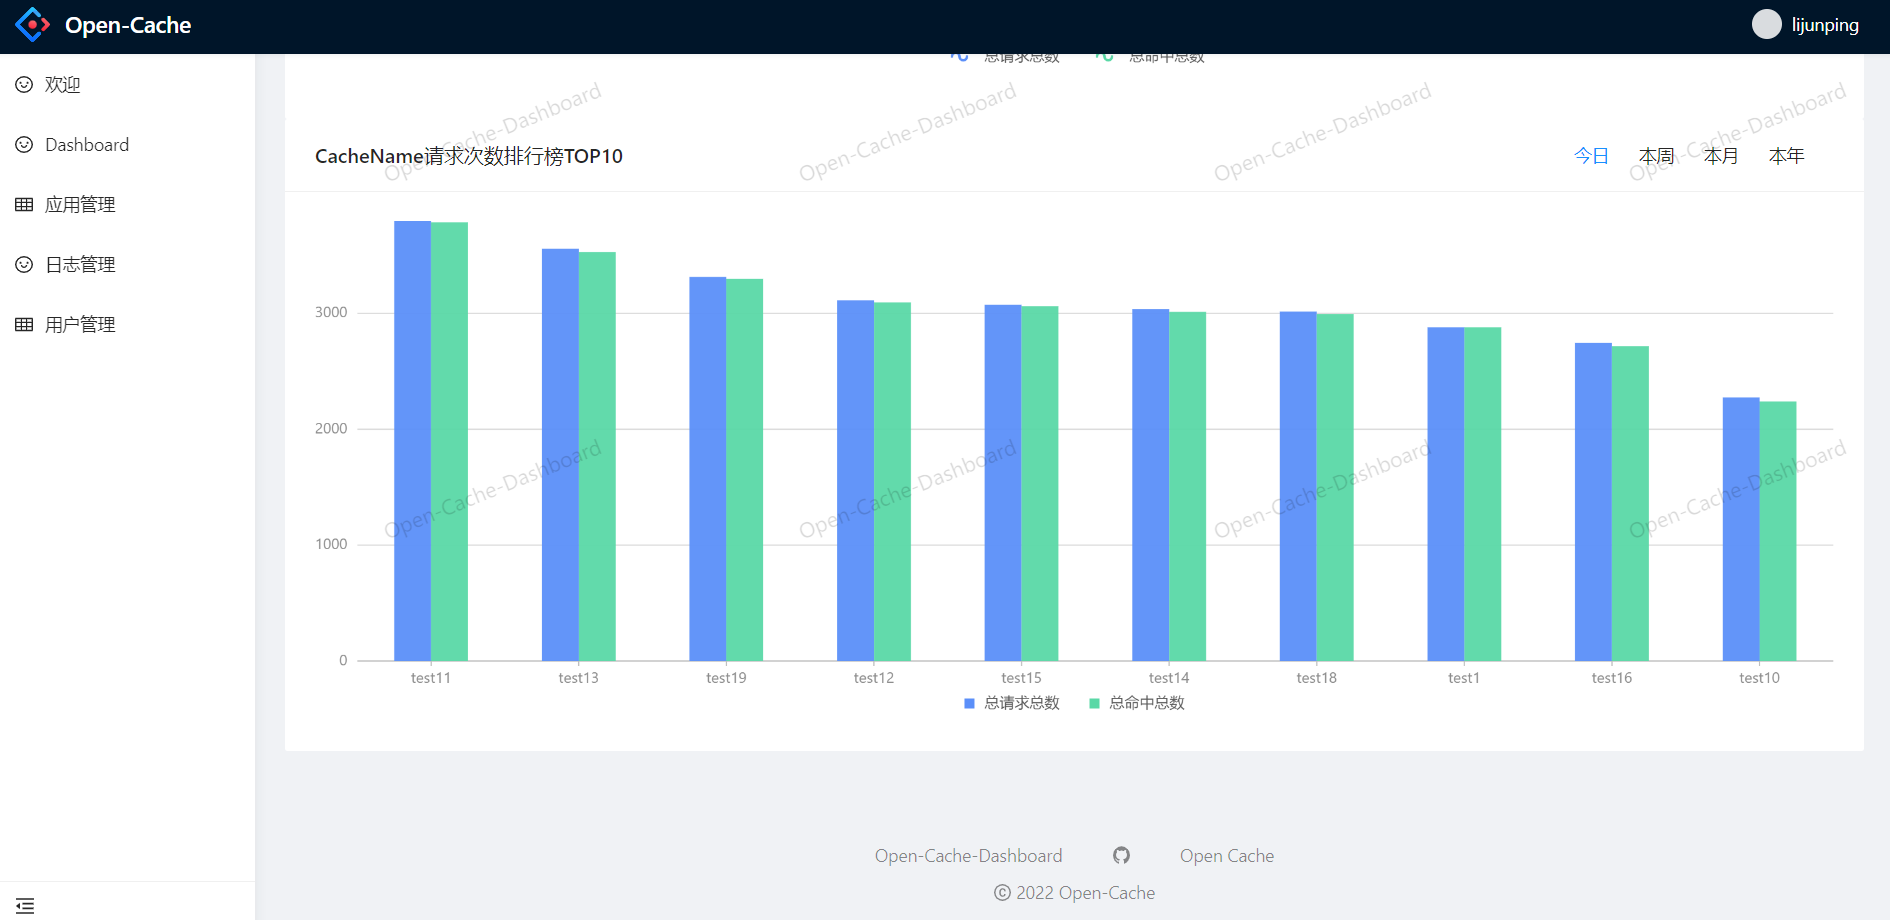The width and height of the screenshot is (1890, 920).
Task: Click the Open-Cache diamond logo icon
Action: 32,25
